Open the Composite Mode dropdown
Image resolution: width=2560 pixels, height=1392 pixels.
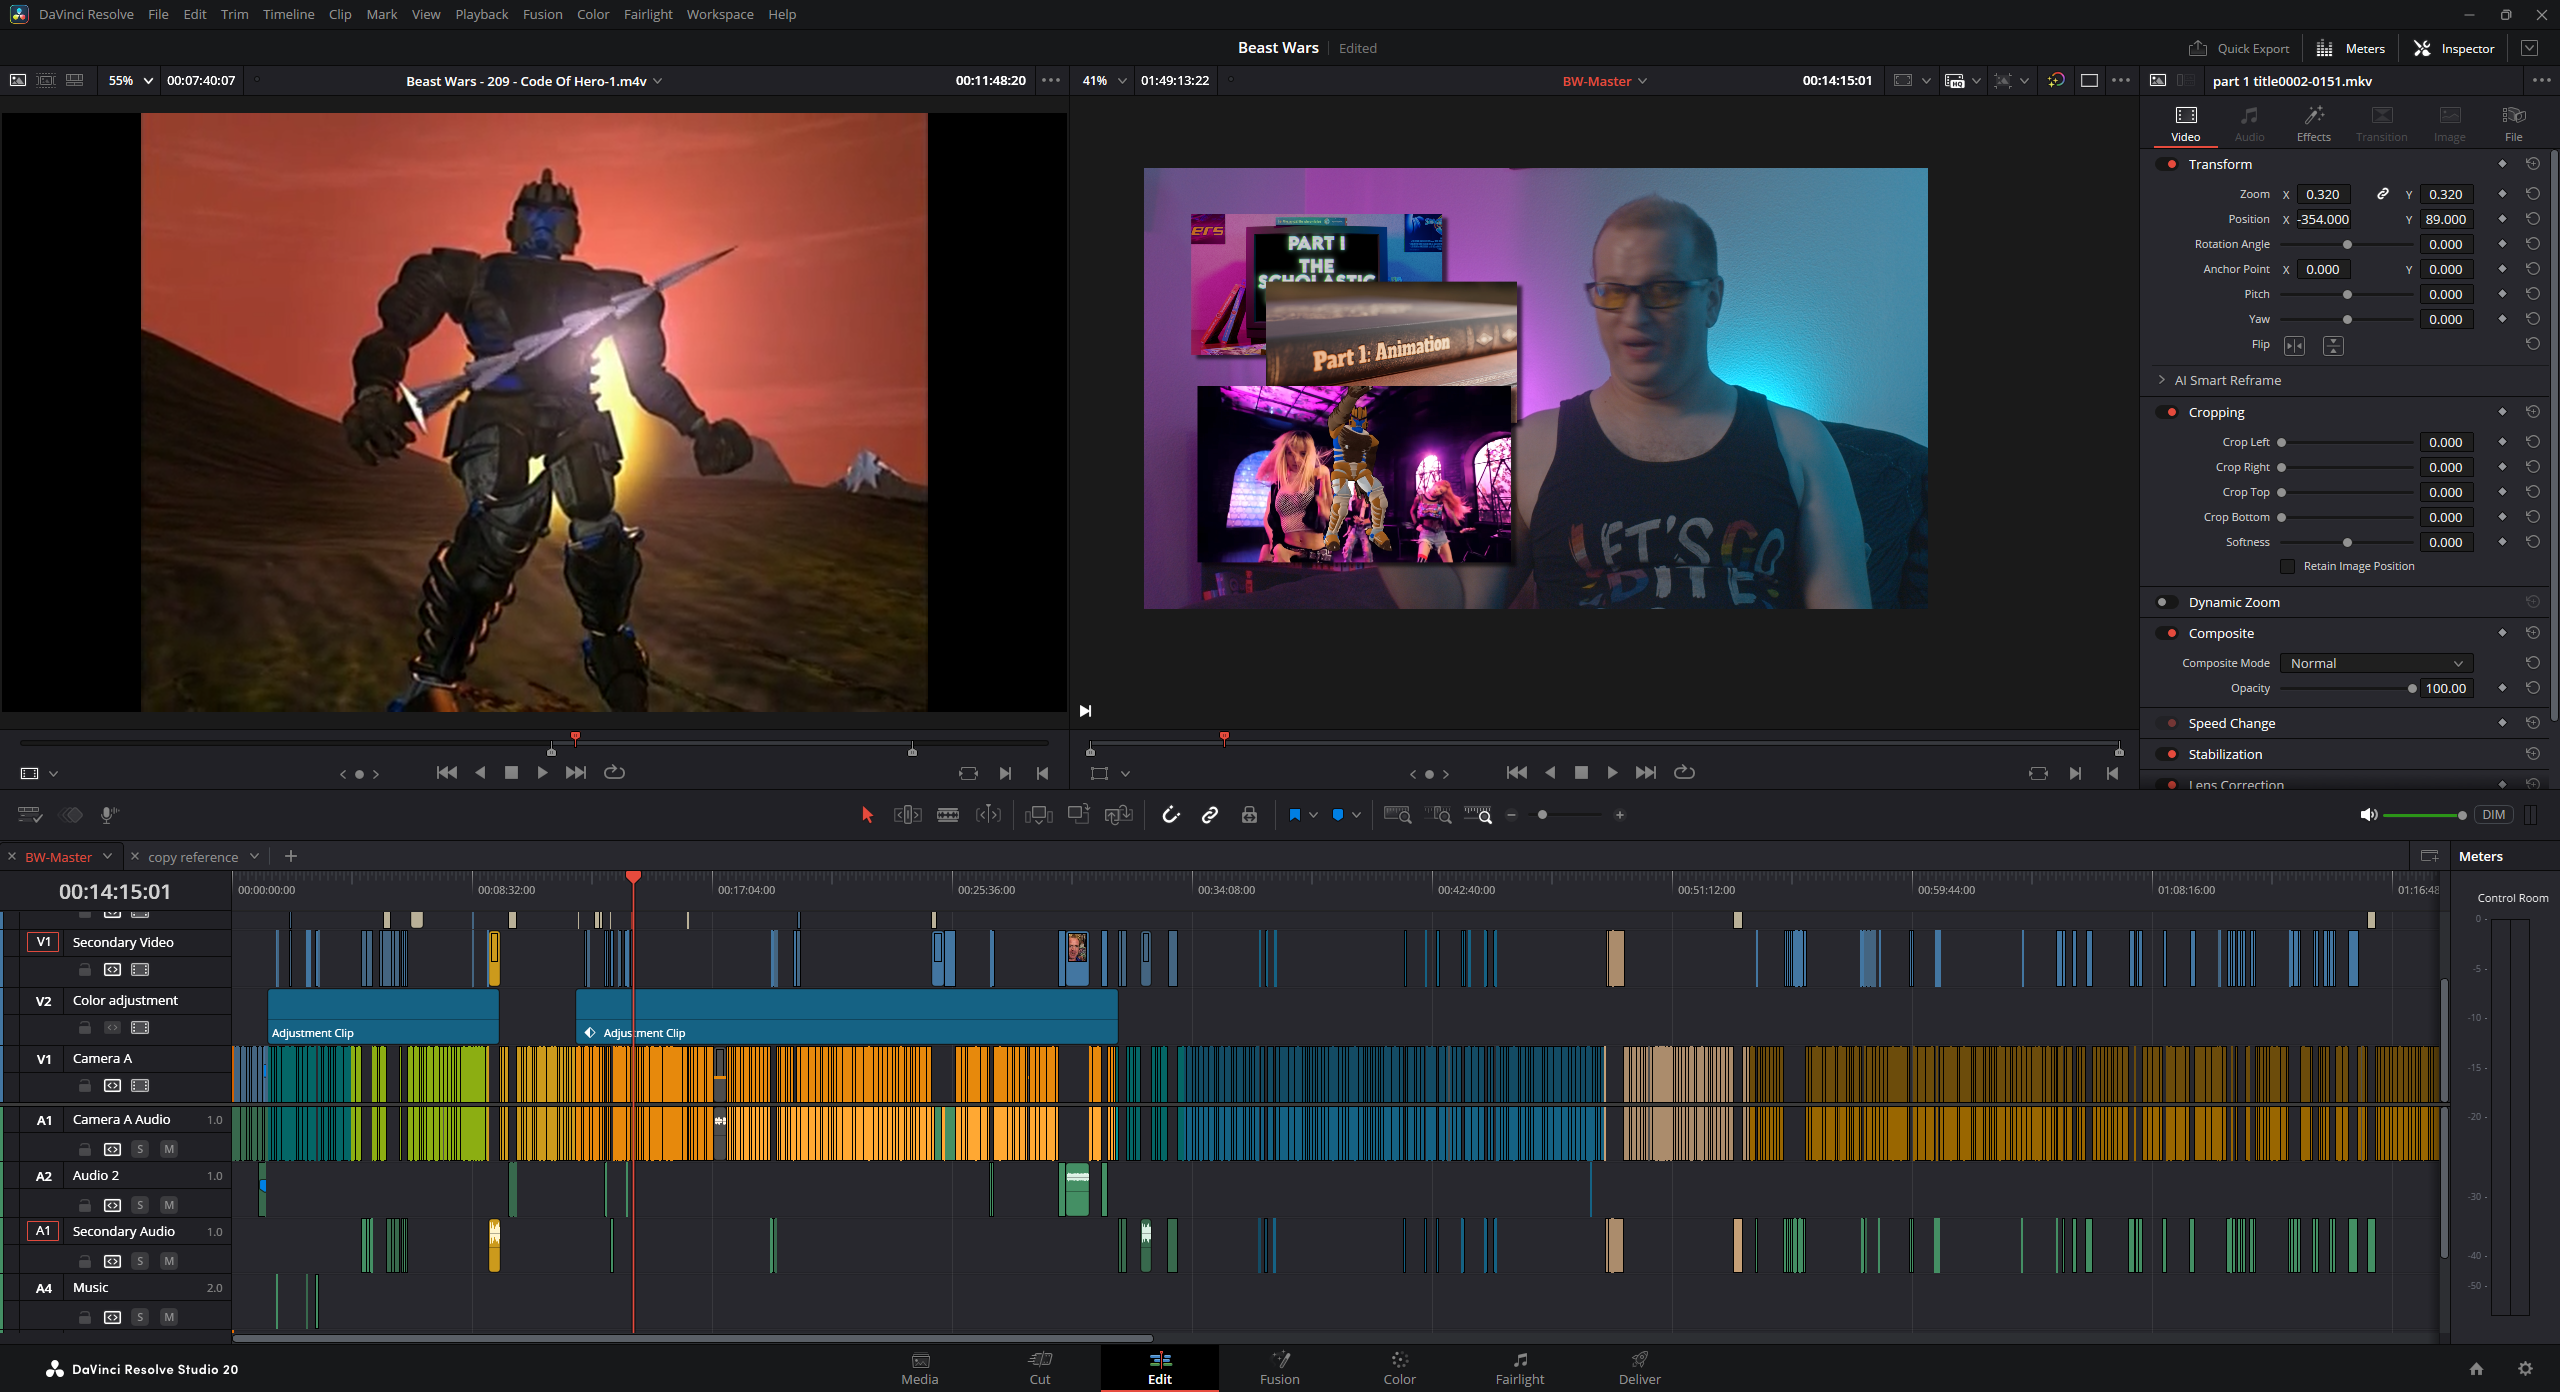click(2376, 663)
